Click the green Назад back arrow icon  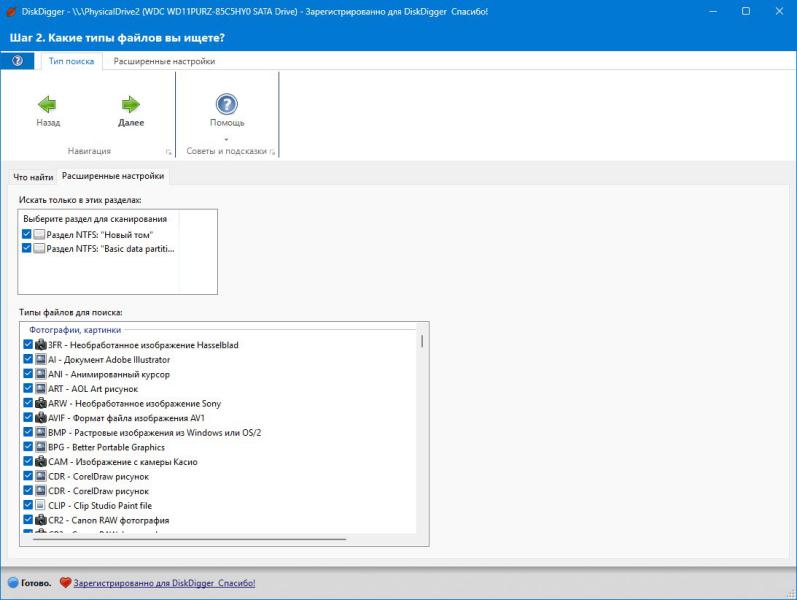point(47,104)
